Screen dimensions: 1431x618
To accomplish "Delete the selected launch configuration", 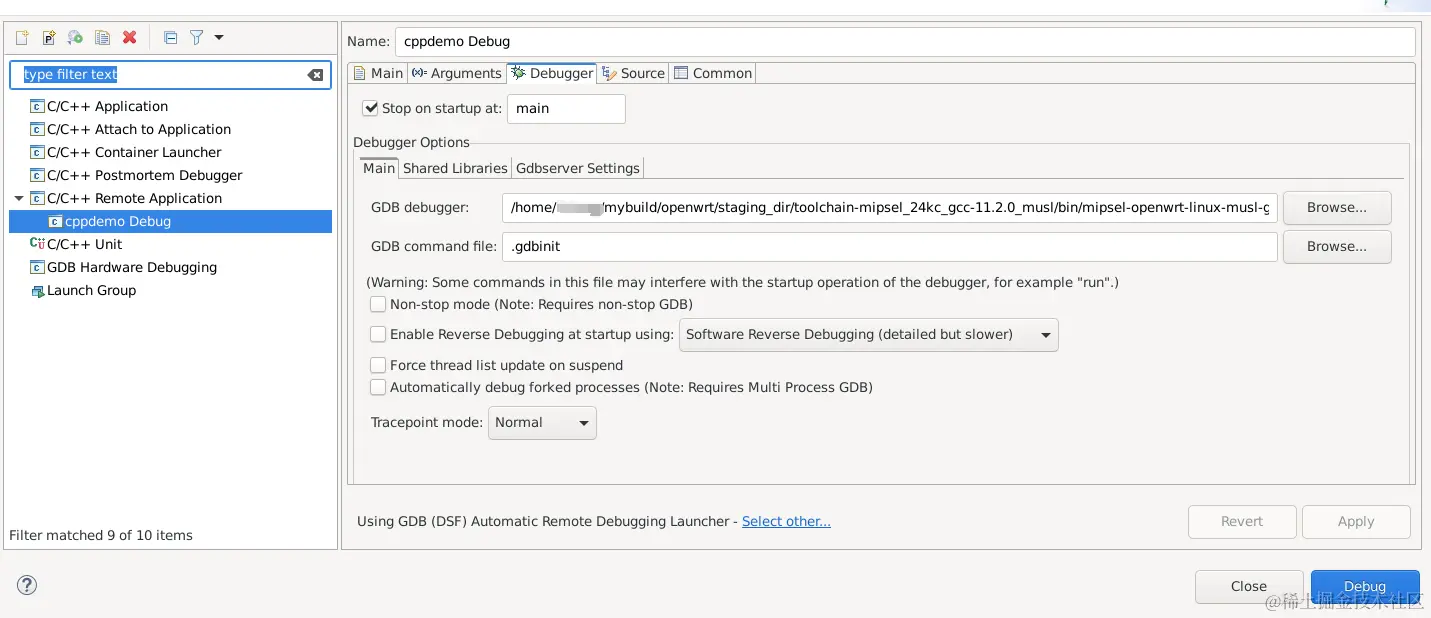I will pos(129,38).
